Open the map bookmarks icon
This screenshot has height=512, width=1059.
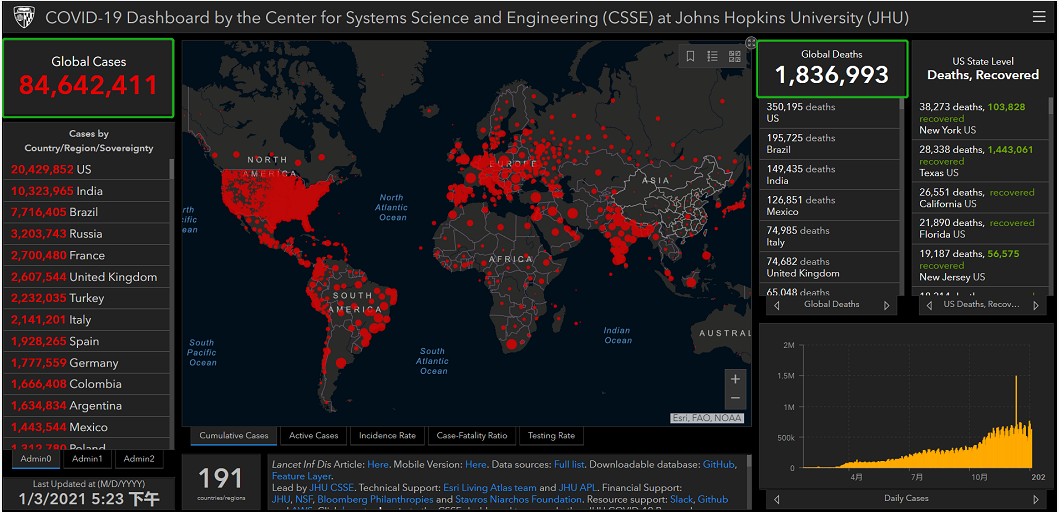coord(690,56)
